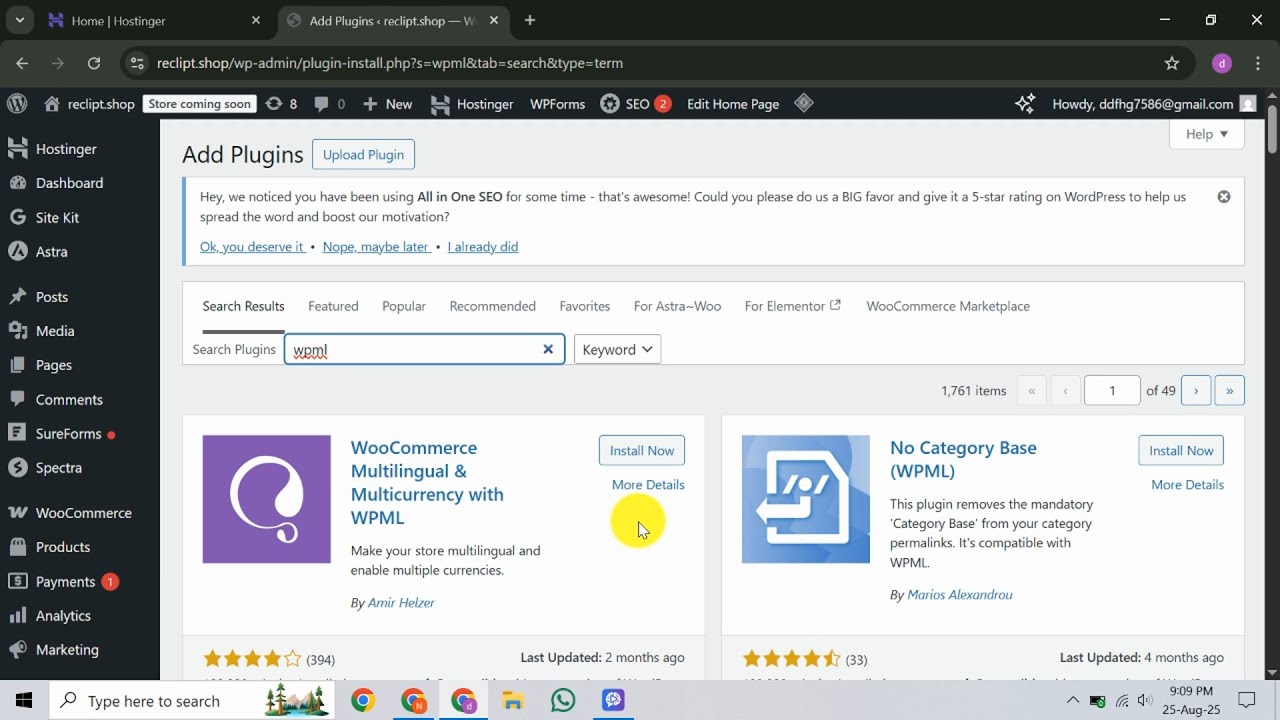This screenshot has width=1280, height=720.
Task: Open the AI sparkle icon in admin bar
Action: point(1025,103)
